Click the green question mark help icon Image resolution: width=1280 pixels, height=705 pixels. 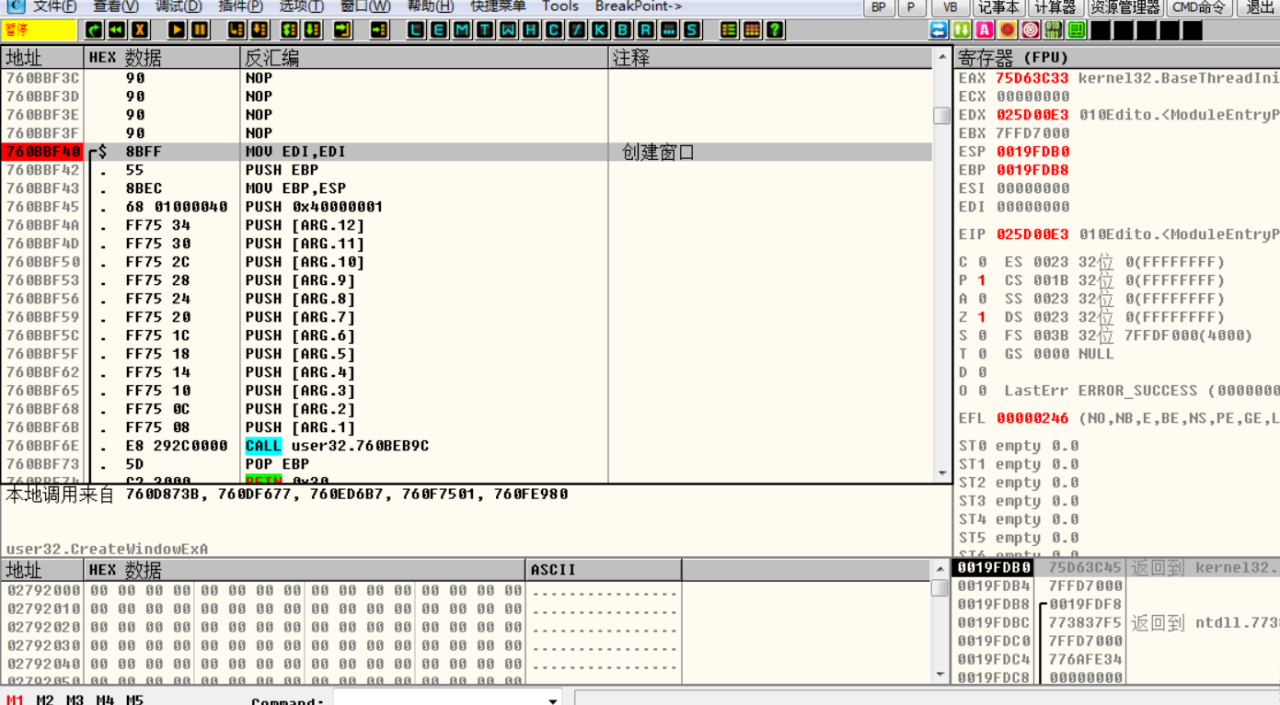tap(775, 30)
